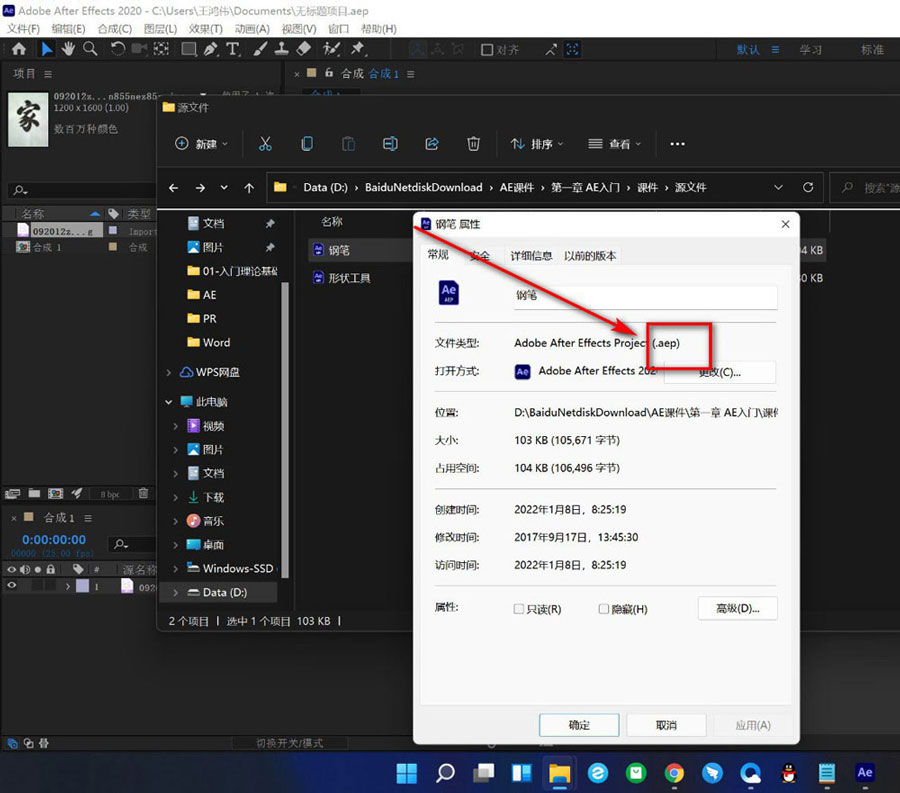Choose the Pen tool in After Effects

211,49
